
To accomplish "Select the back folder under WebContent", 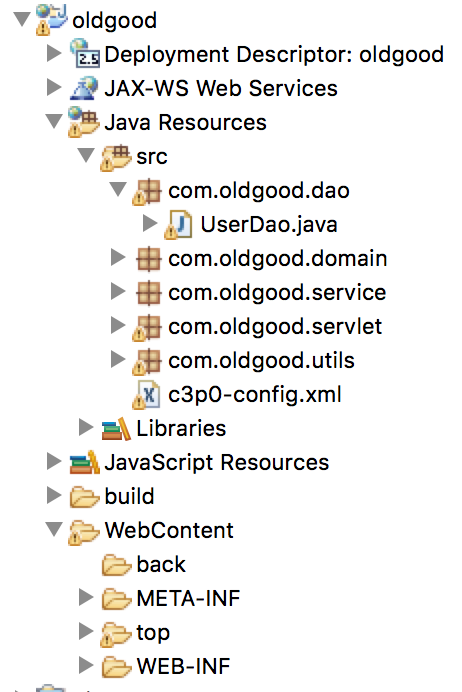I will tap(161, 564).
